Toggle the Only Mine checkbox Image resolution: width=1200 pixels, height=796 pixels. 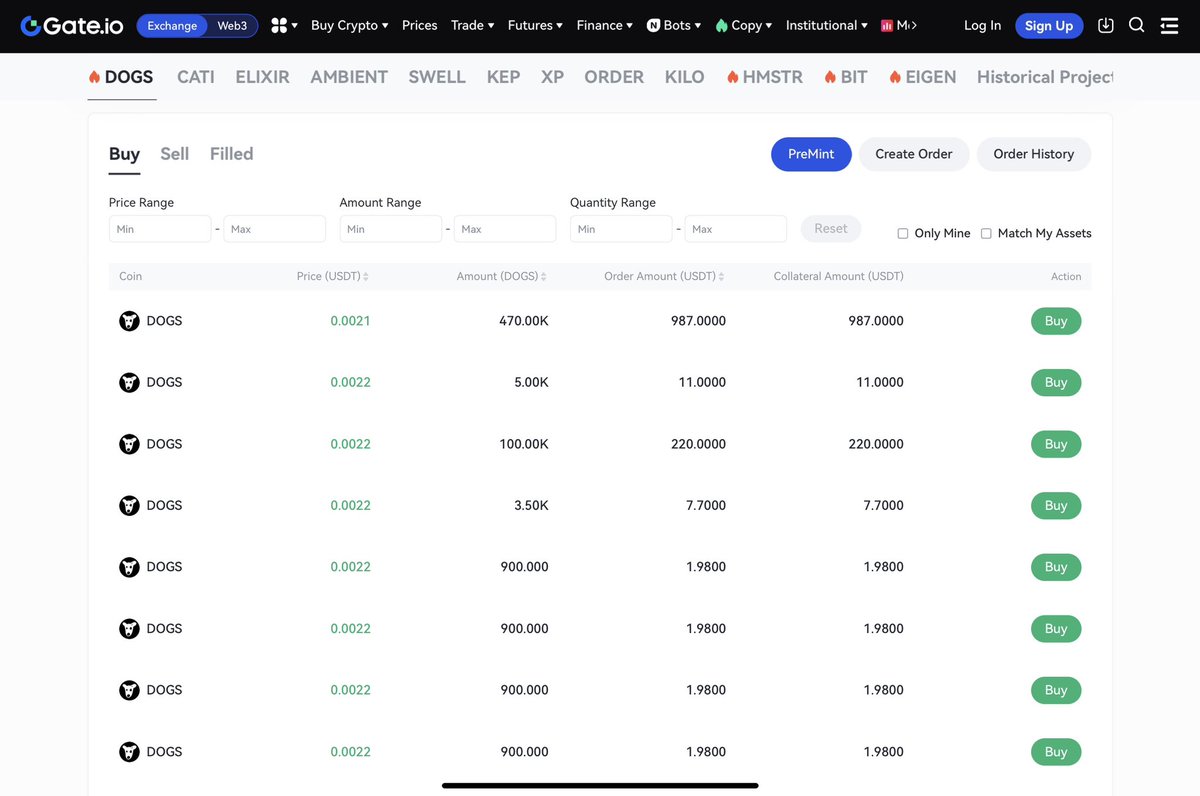point(903,233)
